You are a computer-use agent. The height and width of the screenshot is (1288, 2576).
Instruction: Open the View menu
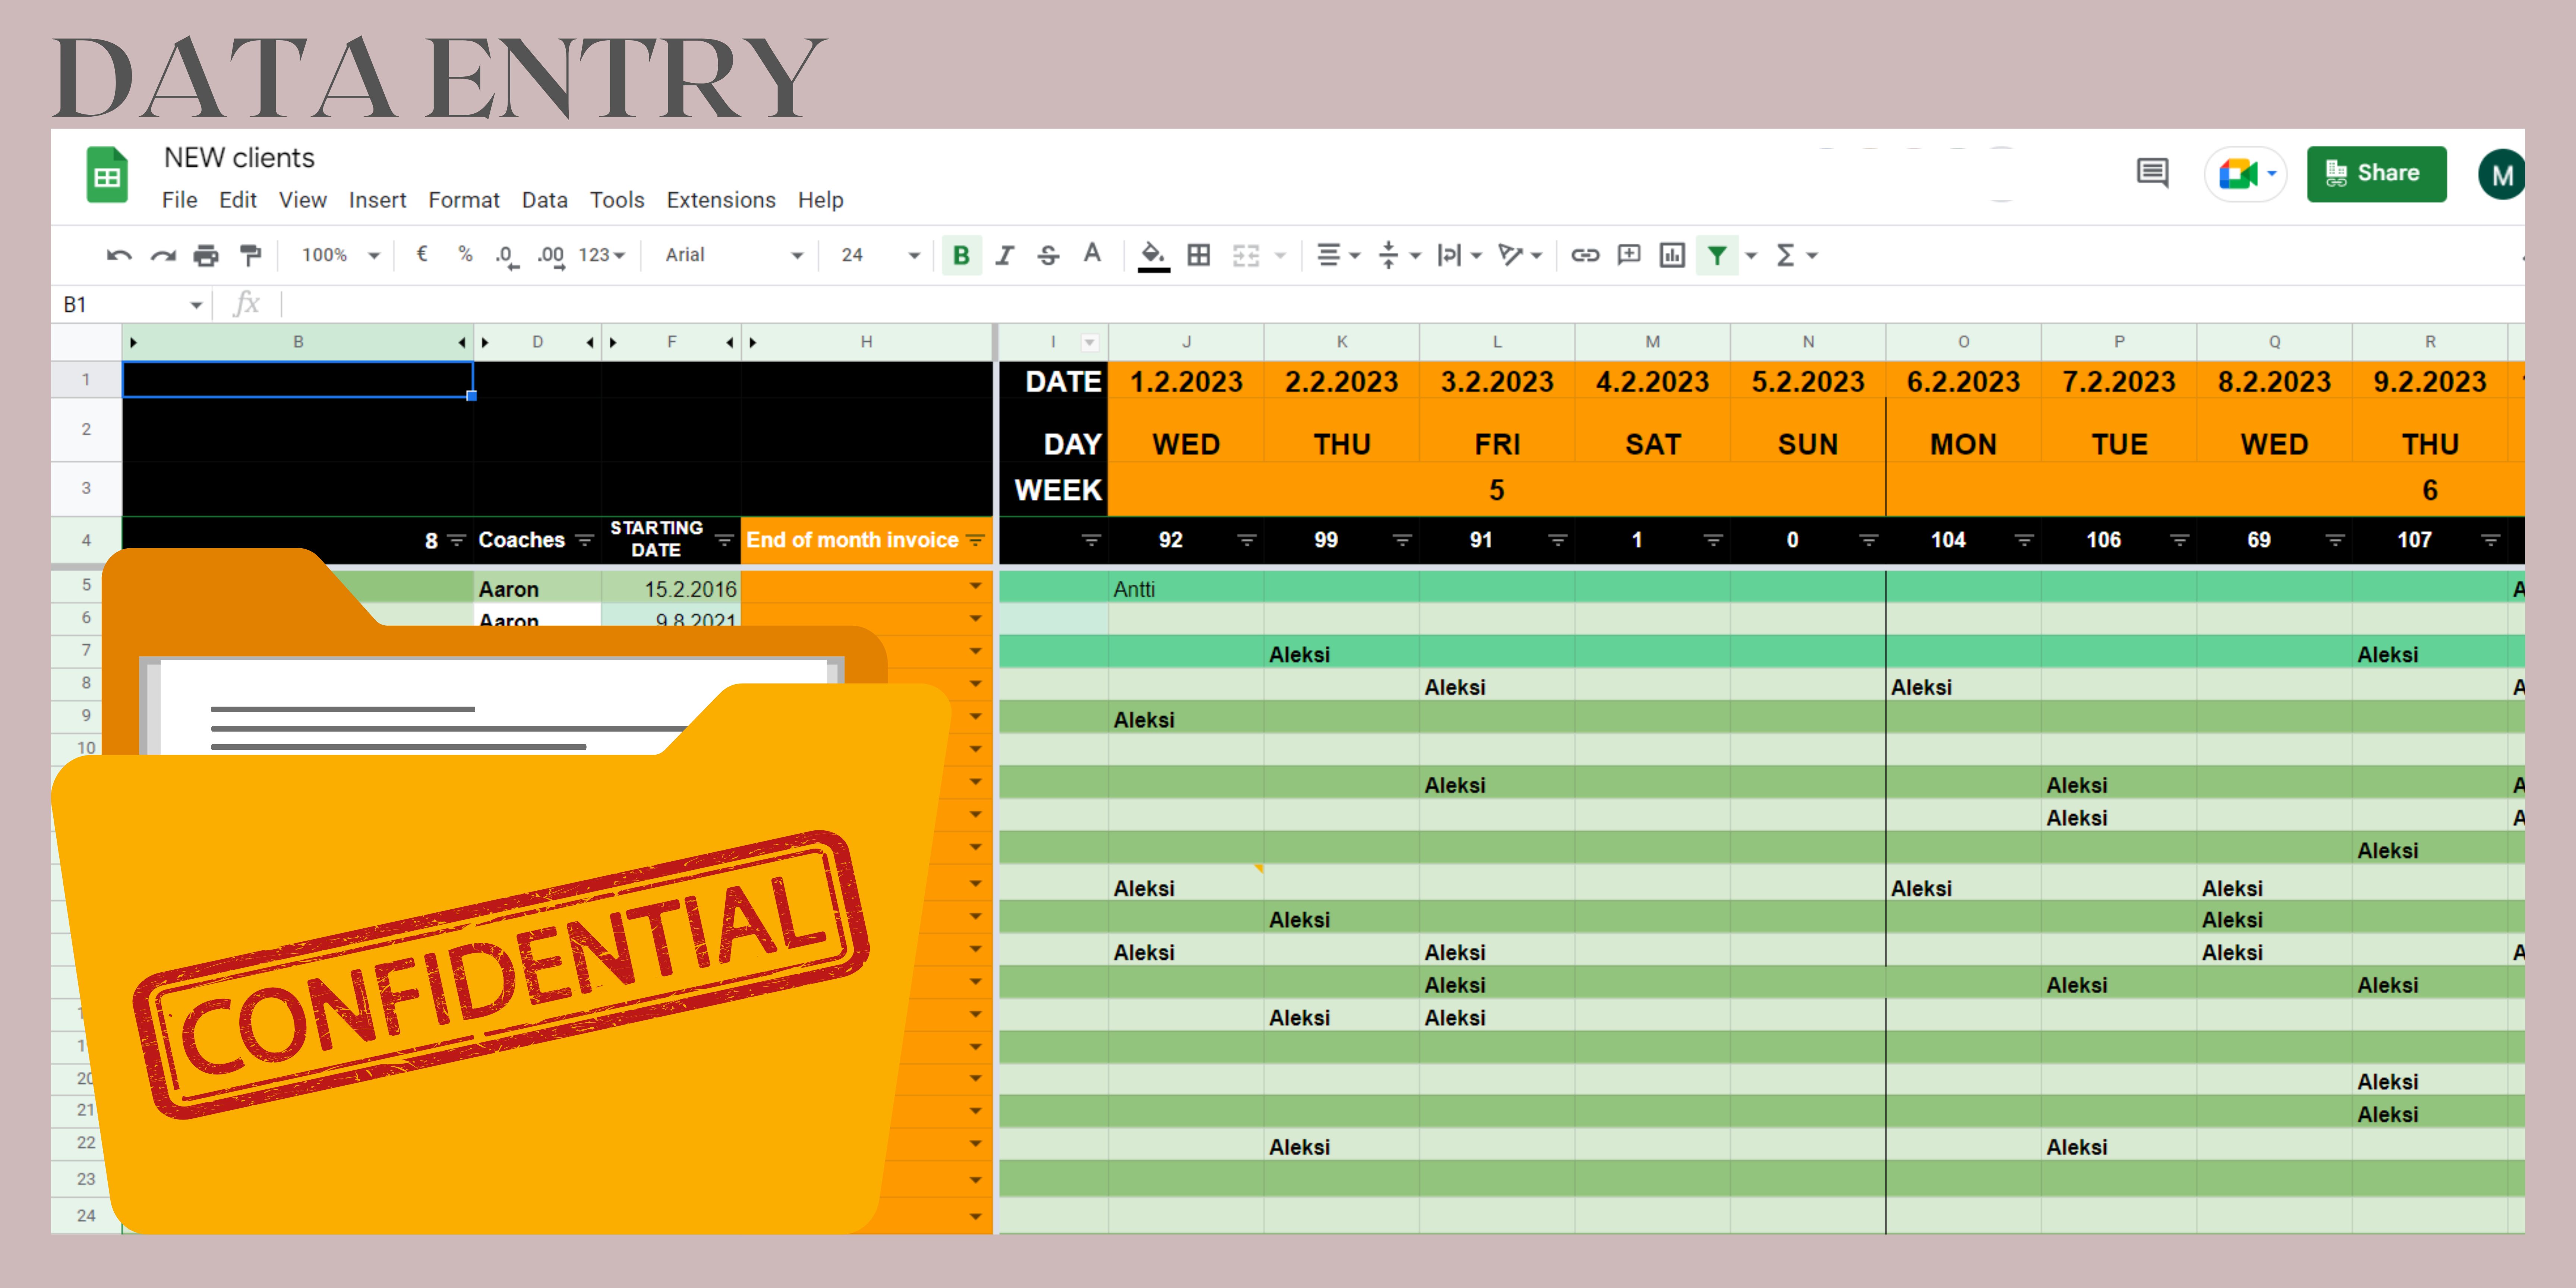click(x=303, y=200)
